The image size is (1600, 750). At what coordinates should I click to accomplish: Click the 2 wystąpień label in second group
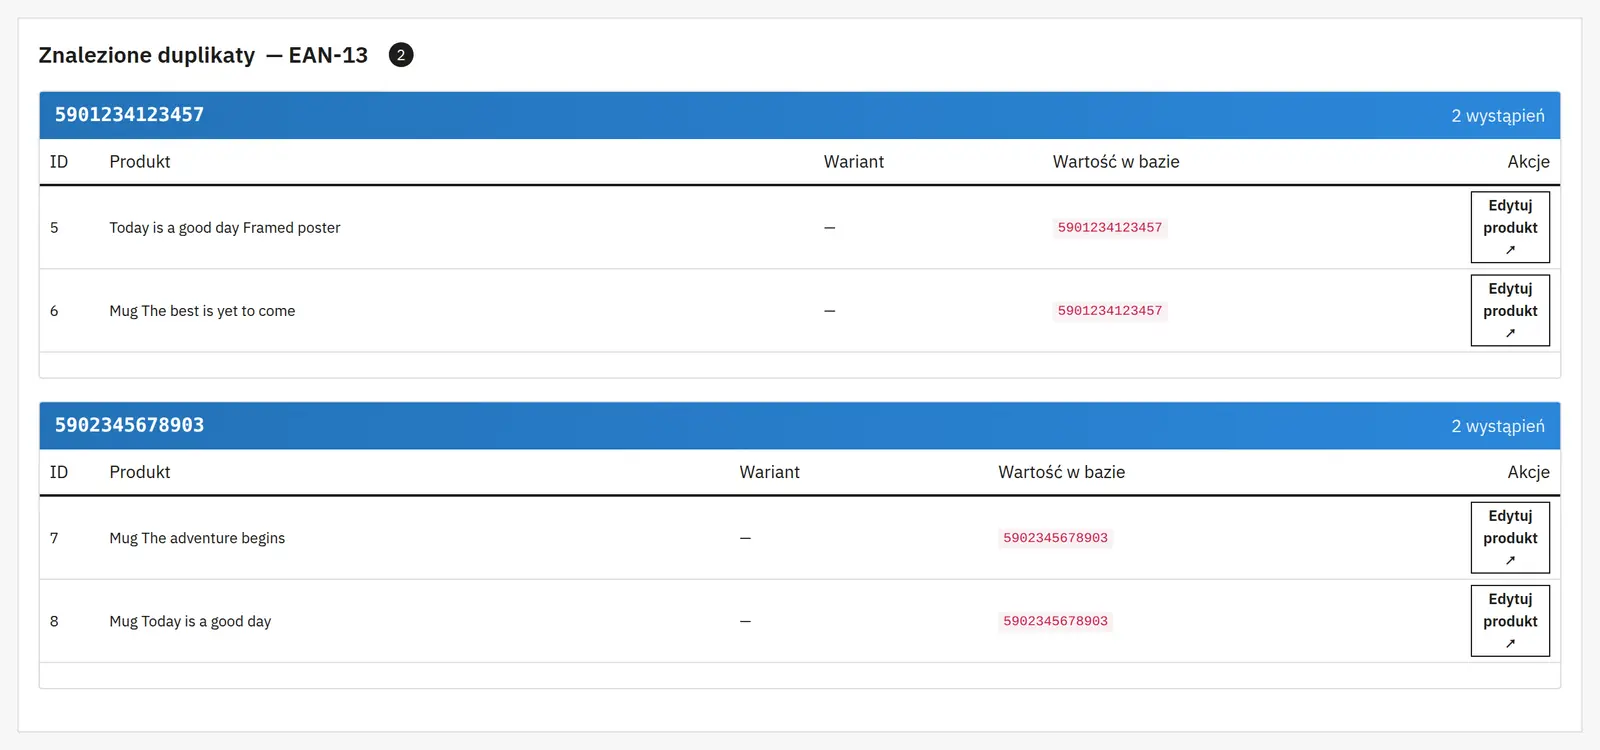tap(1497, 426)
